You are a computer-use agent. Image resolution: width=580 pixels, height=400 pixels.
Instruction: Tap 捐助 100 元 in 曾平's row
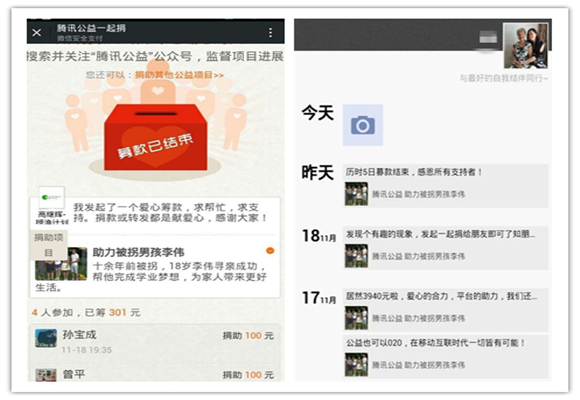[248, 375]
